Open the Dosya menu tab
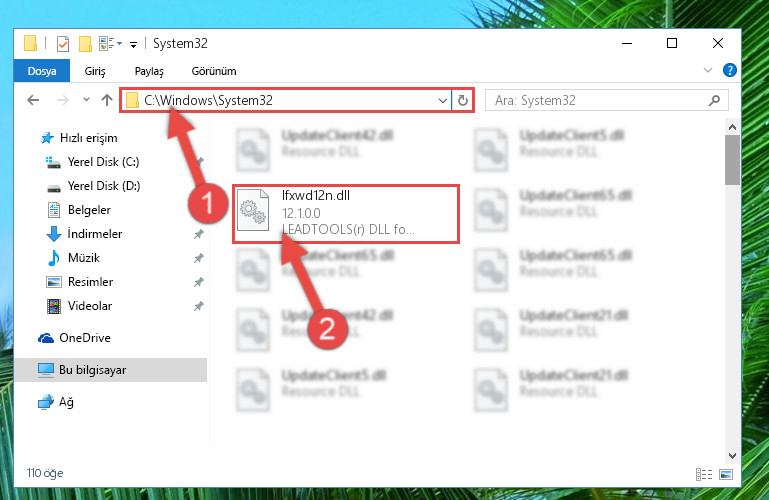 point(42,71)
